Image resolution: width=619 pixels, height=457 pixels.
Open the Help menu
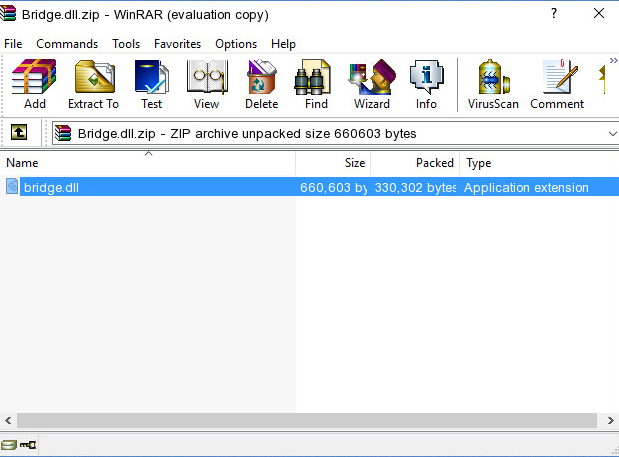coord(283,44)
